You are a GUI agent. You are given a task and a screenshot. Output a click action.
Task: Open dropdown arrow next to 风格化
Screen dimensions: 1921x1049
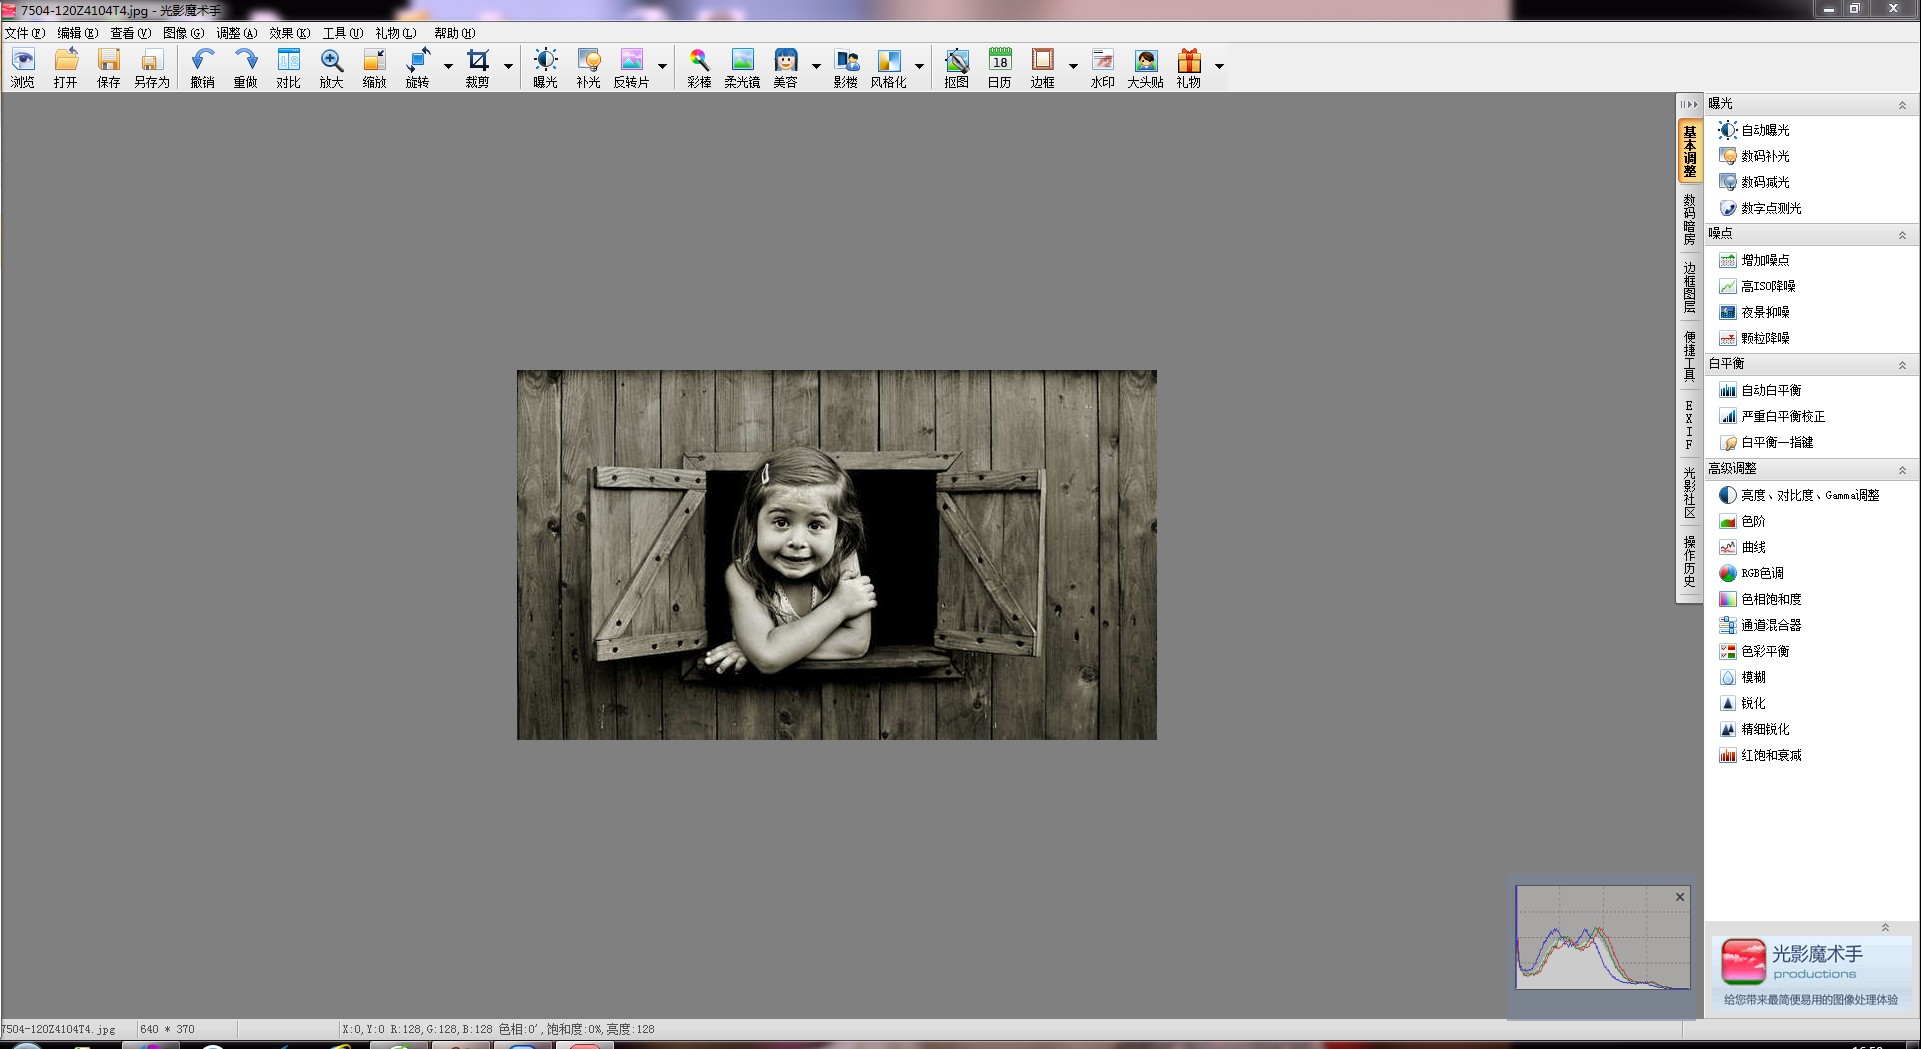[x=919, y=67]
